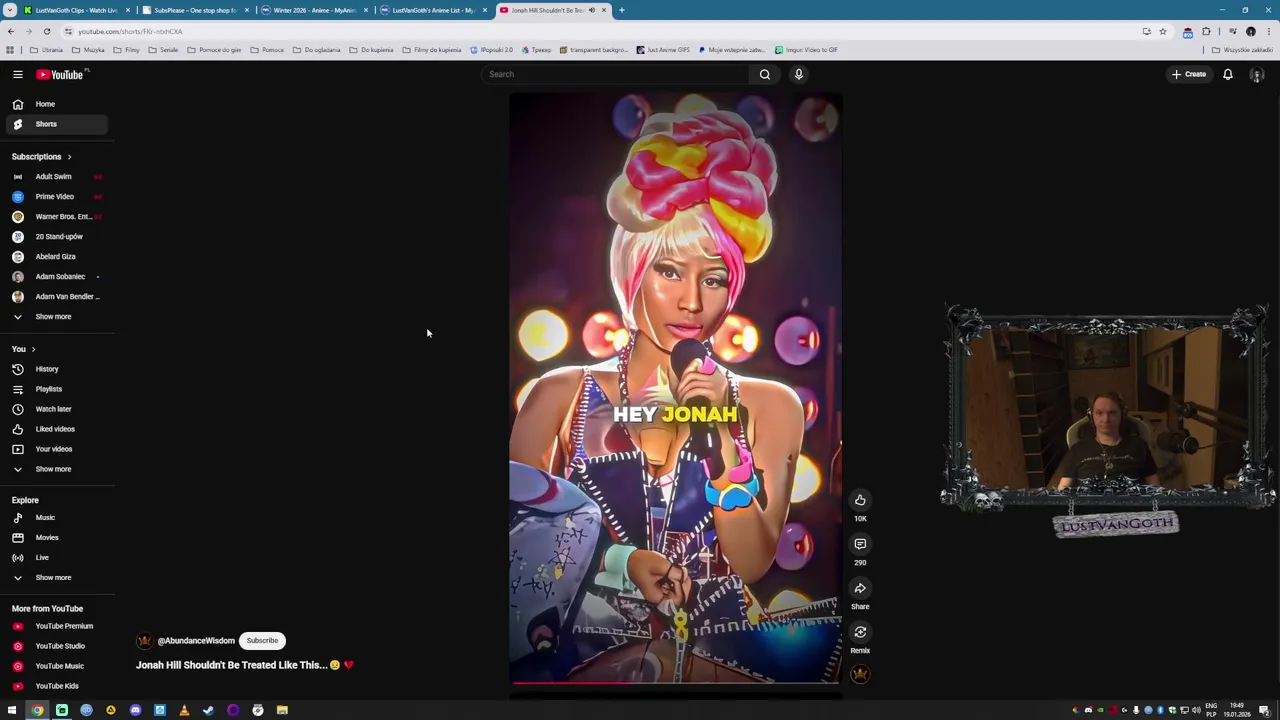Open @AbundanceWisdom channel link

click(x=196, y=641)
